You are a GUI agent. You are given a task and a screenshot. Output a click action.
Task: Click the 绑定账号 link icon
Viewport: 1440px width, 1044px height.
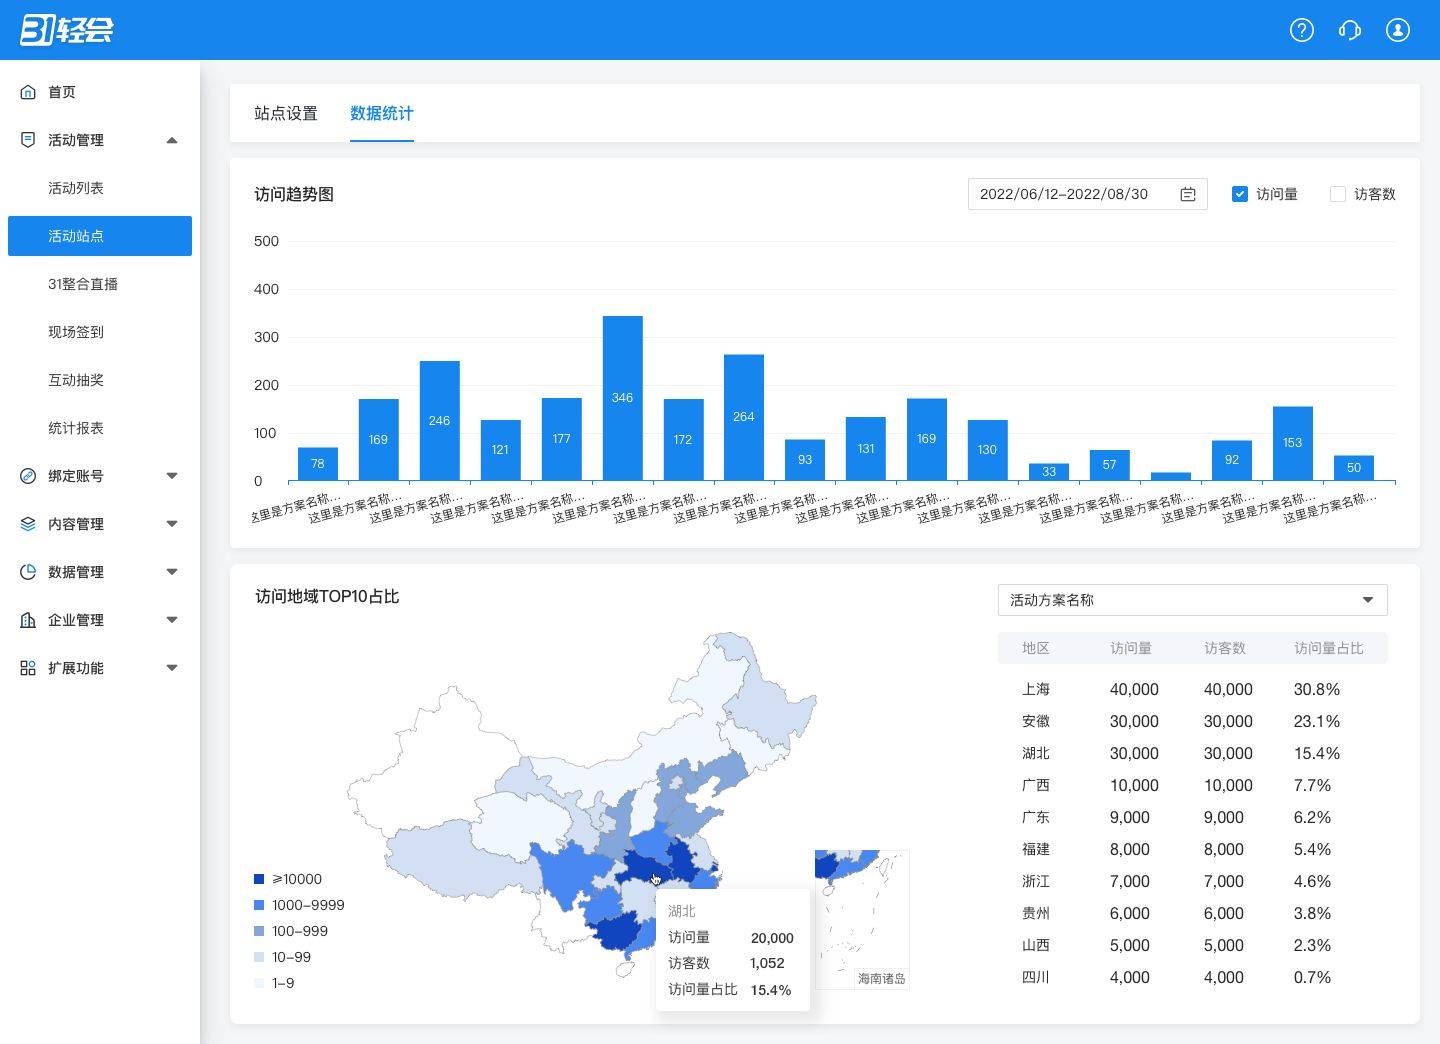coord(28,476)
